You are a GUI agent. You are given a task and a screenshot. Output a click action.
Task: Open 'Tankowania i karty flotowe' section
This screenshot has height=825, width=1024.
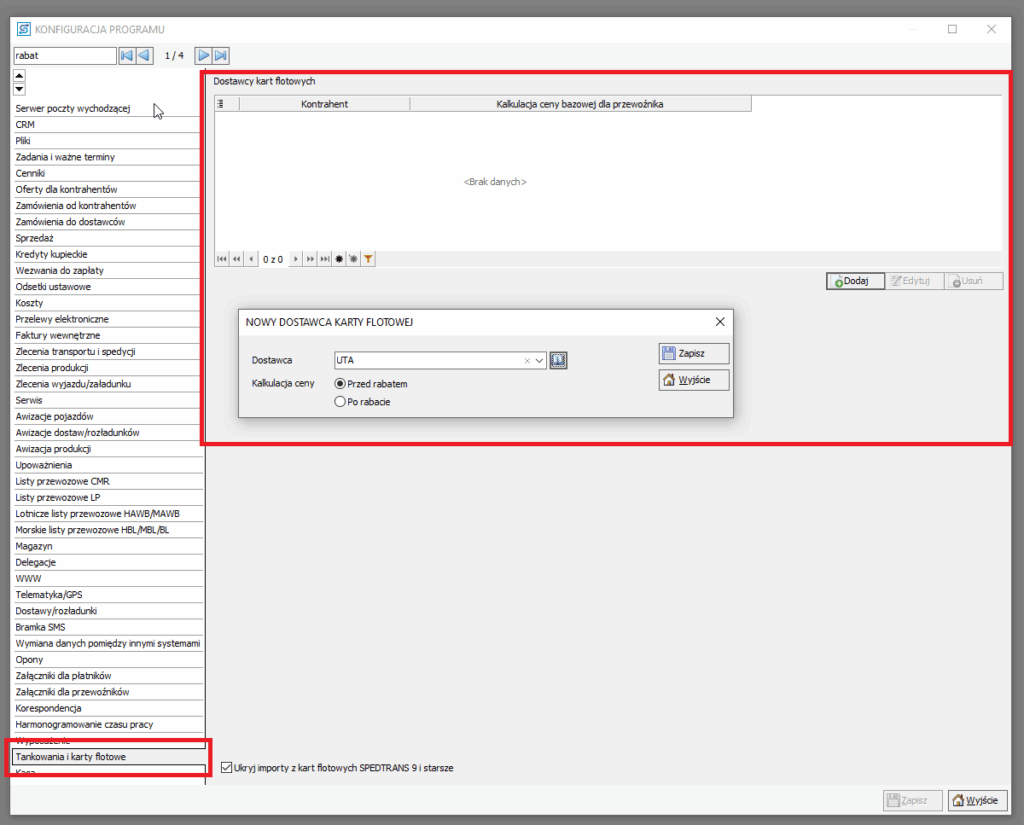[x=71, y=757]
